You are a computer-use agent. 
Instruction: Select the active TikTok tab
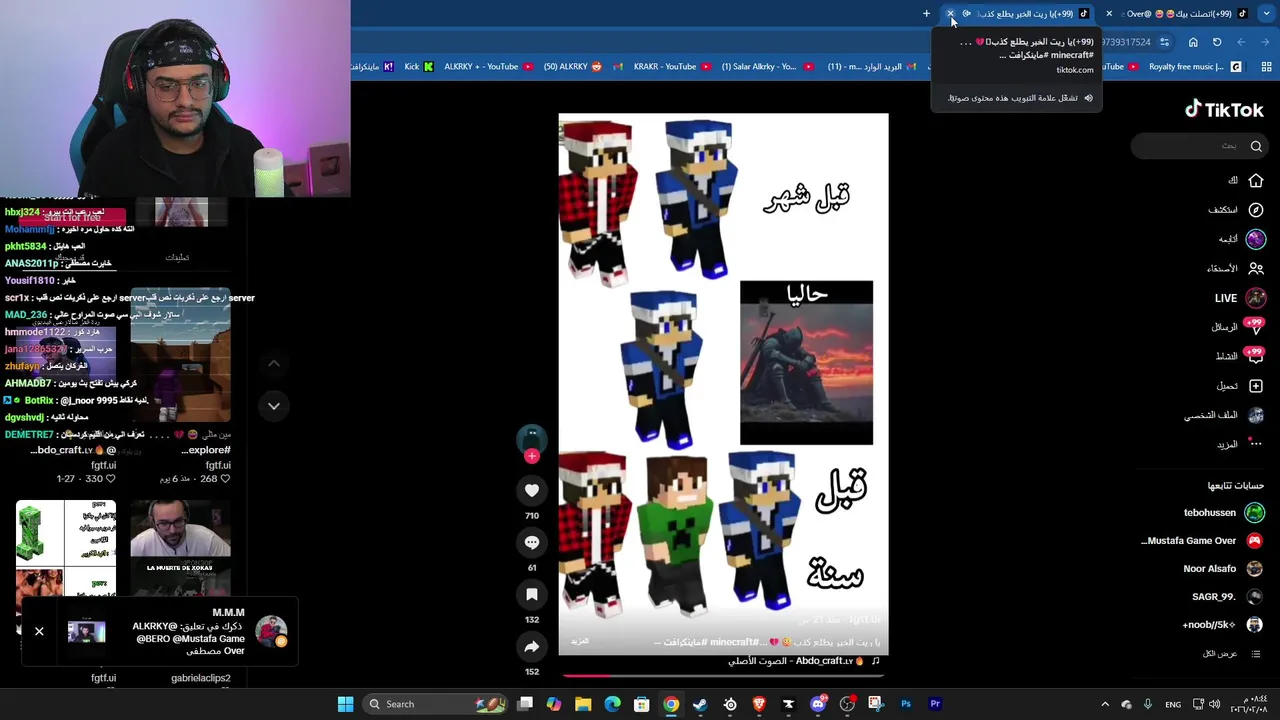click(1018, 14)
